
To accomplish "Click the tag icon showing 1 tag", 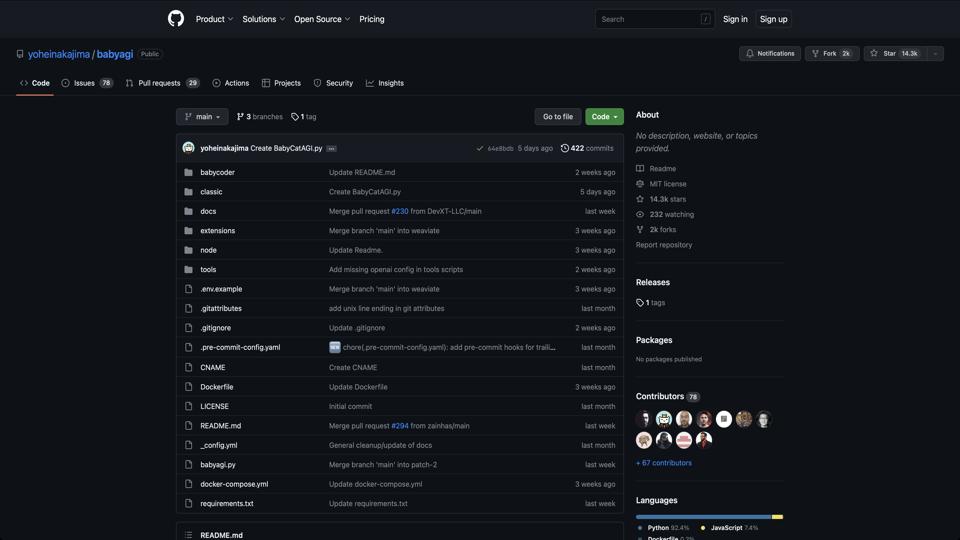I will 295,117.
